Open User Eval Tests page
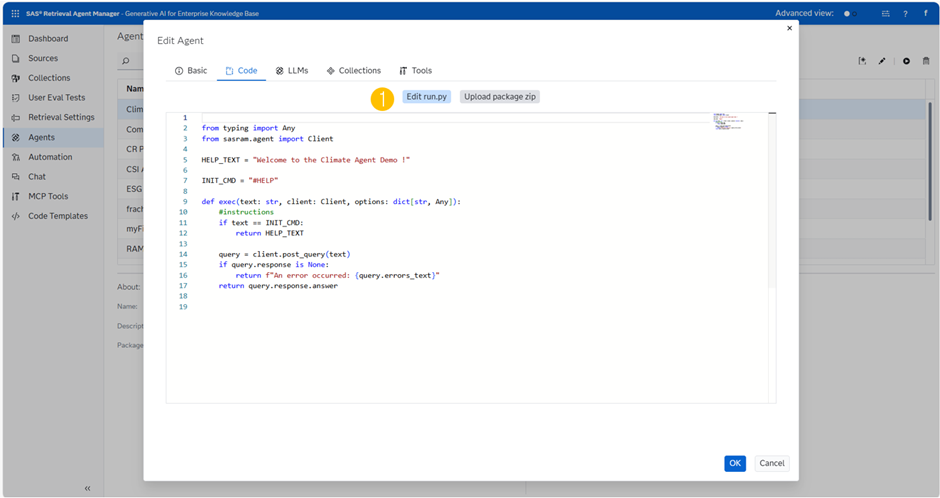The width and height of the screenshot is (940, 498). coord(56,98)
